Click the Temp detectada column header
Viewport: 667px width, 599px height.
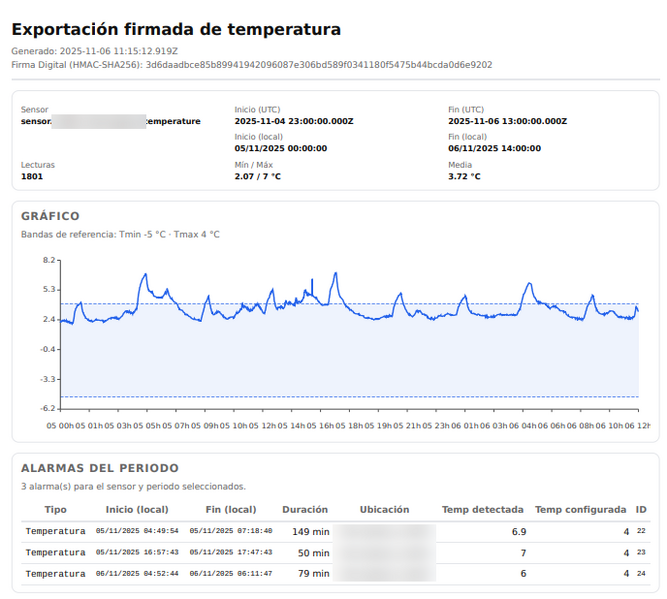pyautogui.click(x=484, y=509)
